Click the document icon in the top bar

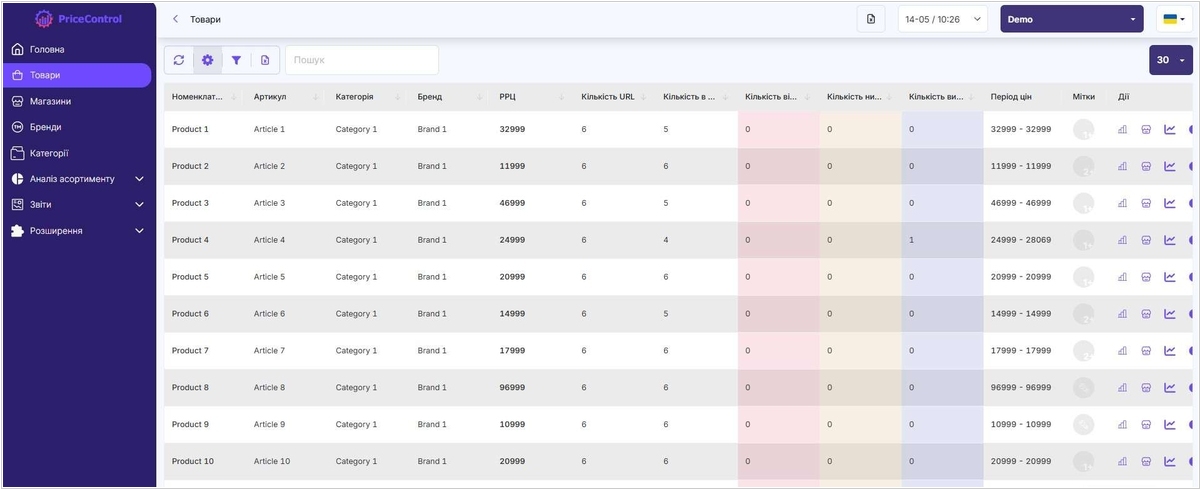click(x=871, y=19)
